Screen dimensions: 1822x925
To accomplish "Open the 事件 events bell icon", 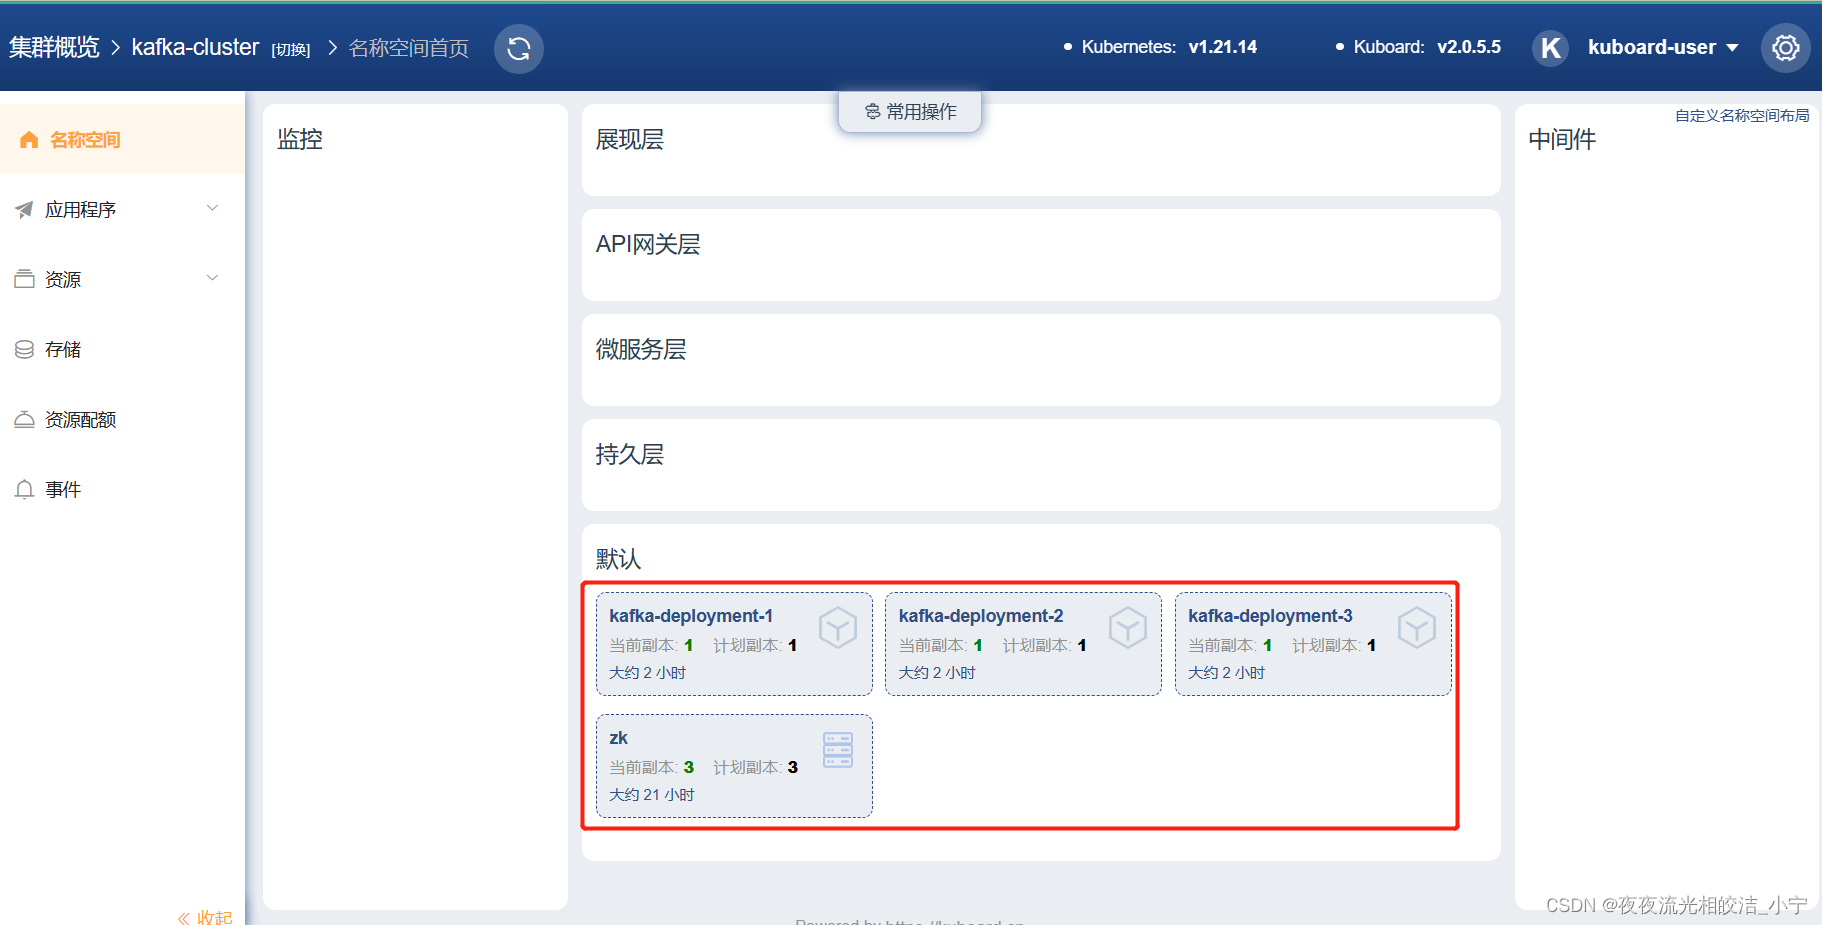I will pyautogui.click(x=25, y=489).
